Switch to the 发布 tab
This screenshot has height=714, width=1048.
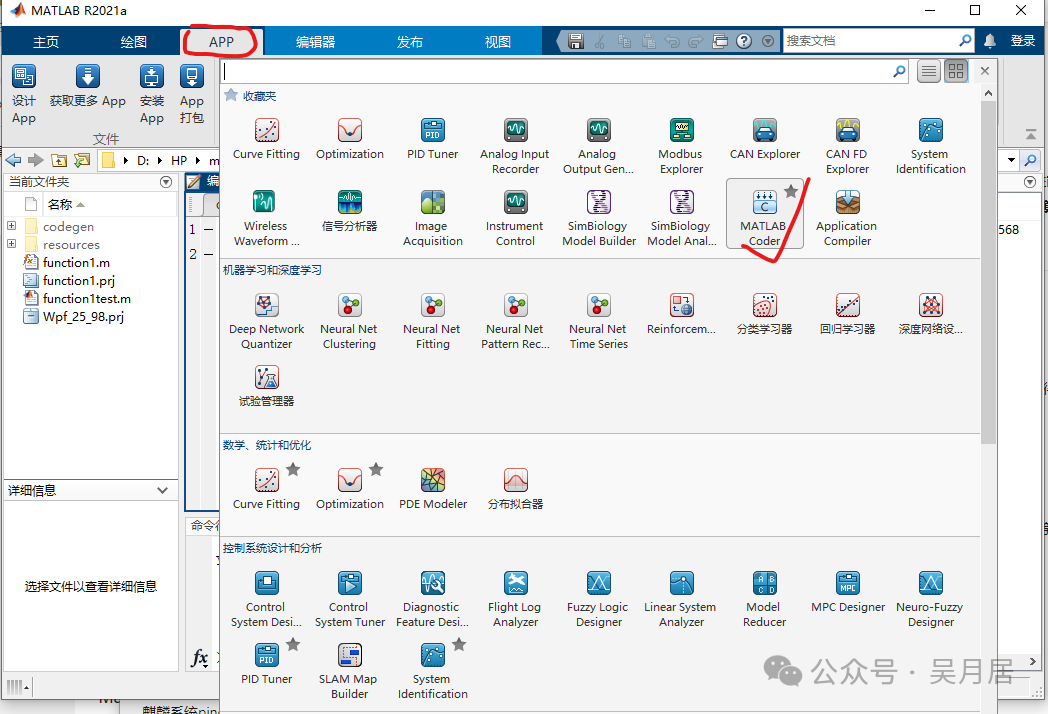(x=409, y=41)
